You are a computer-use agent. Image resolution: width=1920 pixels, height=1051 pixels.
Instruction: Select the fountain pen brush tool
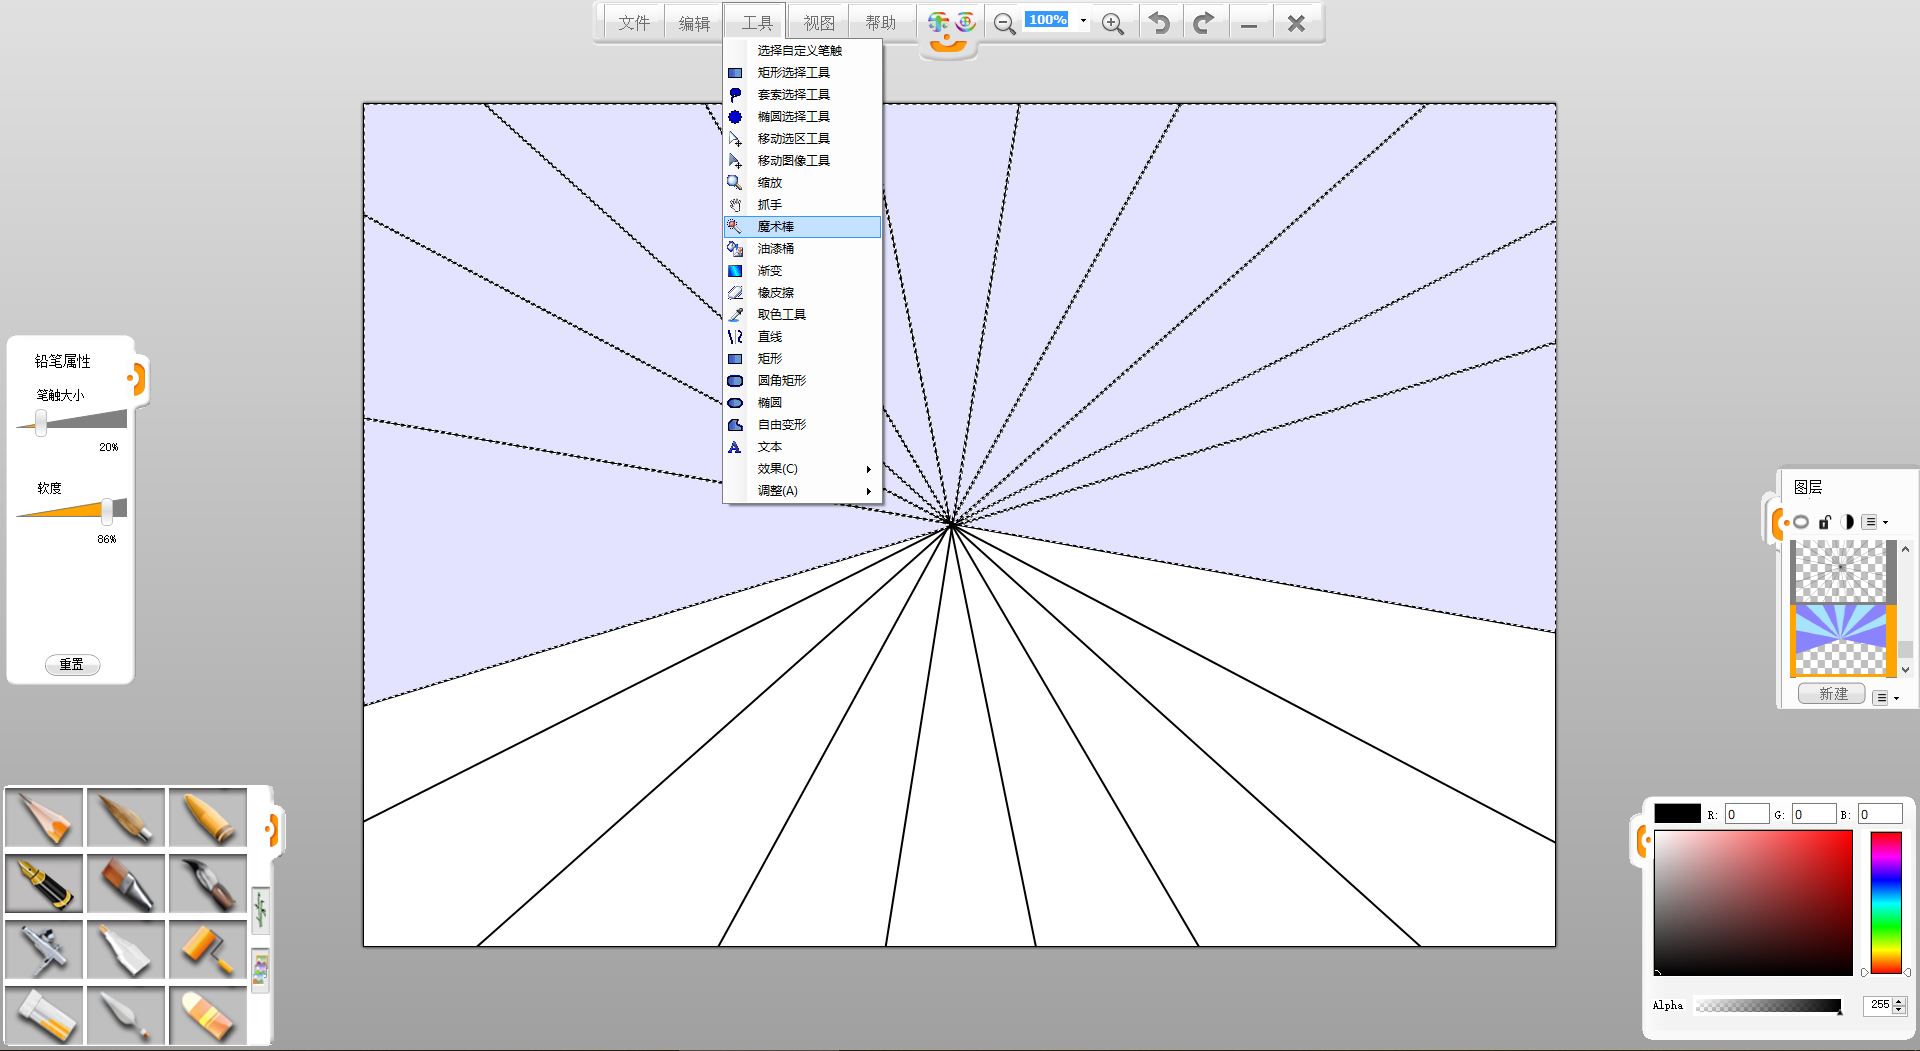pyautogui.click(x=44, y=883)
